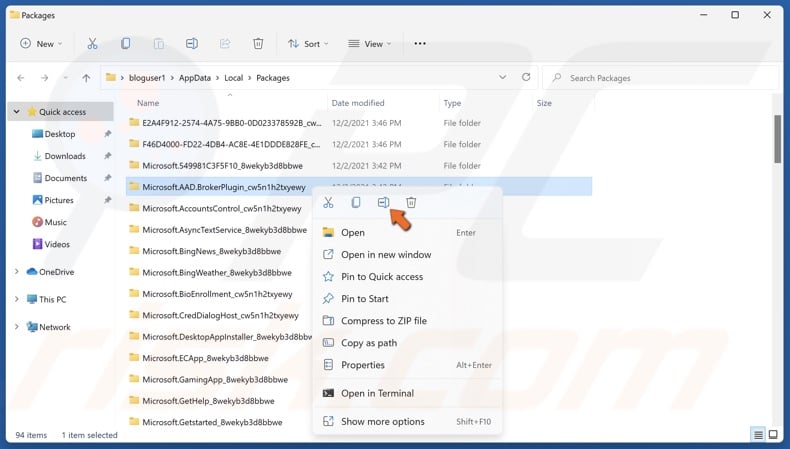Sort by Date modified column header
The width and height of the screenshot is (790, 449).
pyautogui.click(x=358, y=103)
